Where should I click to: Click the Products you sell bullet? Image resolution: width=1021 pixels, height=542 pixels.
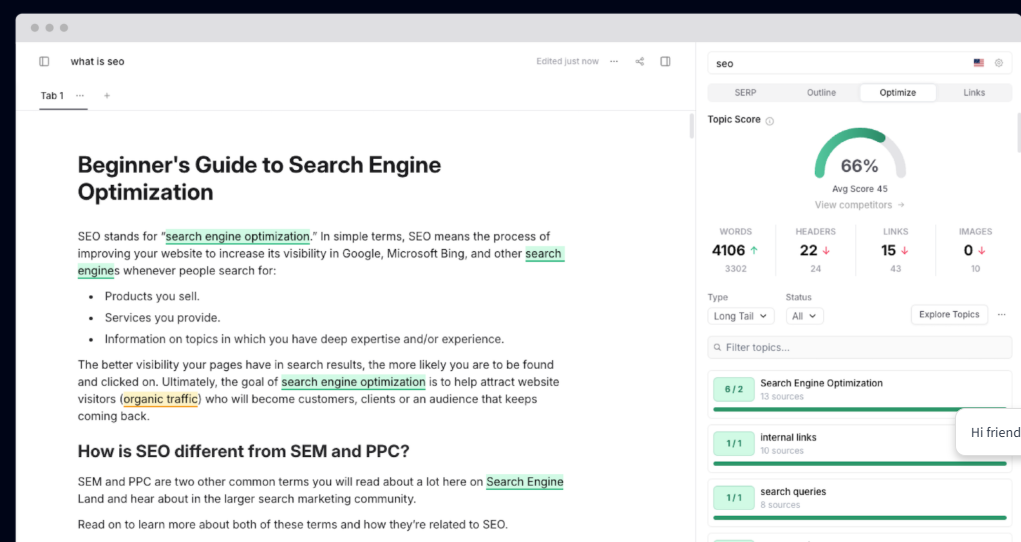pyautogui.click(x=152, y=296)
